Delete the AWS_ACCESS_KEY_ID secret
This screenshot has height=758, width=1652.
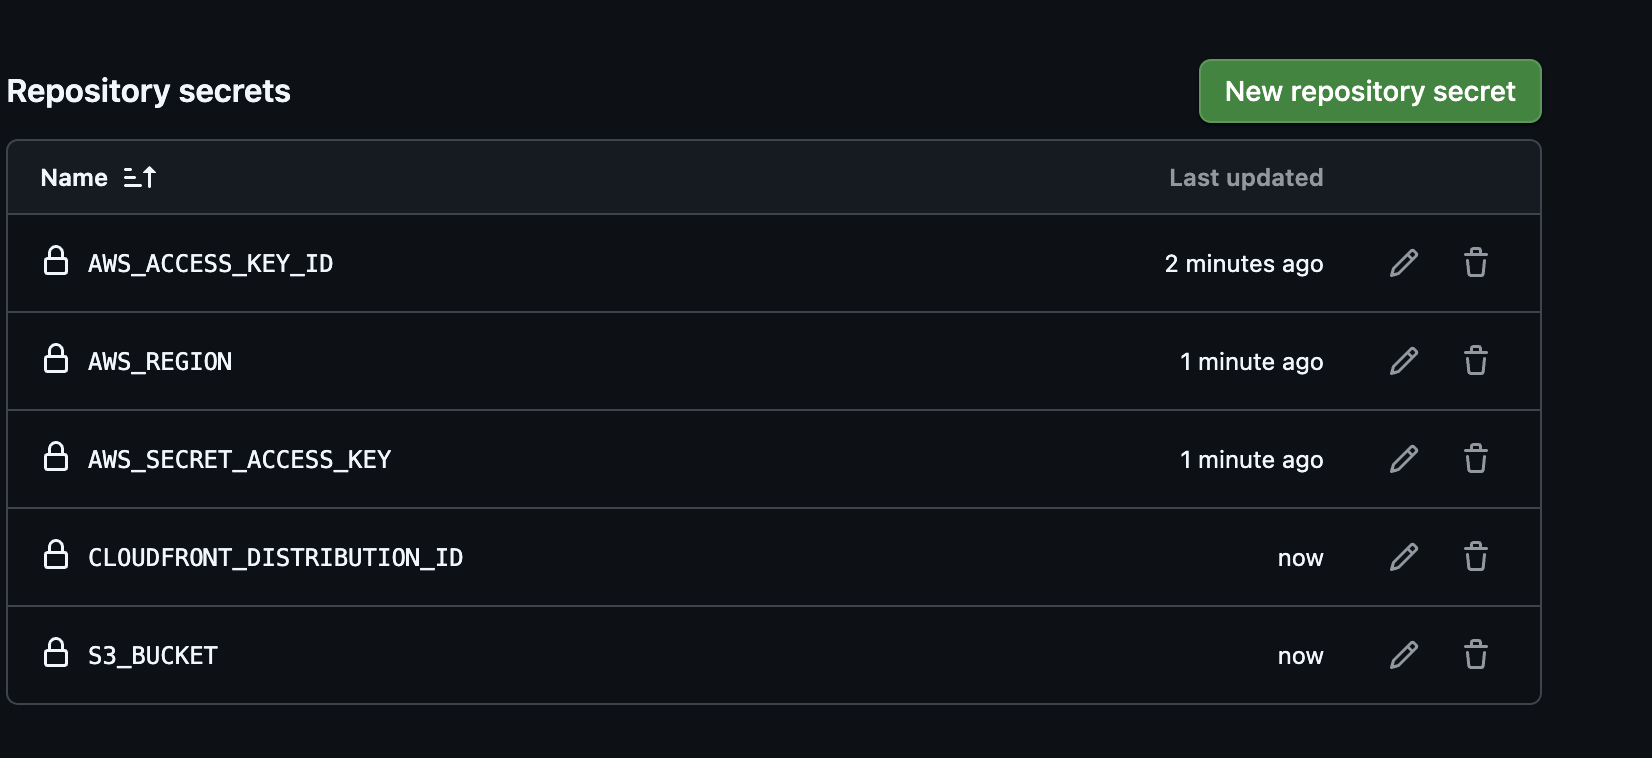point(1475,263)
